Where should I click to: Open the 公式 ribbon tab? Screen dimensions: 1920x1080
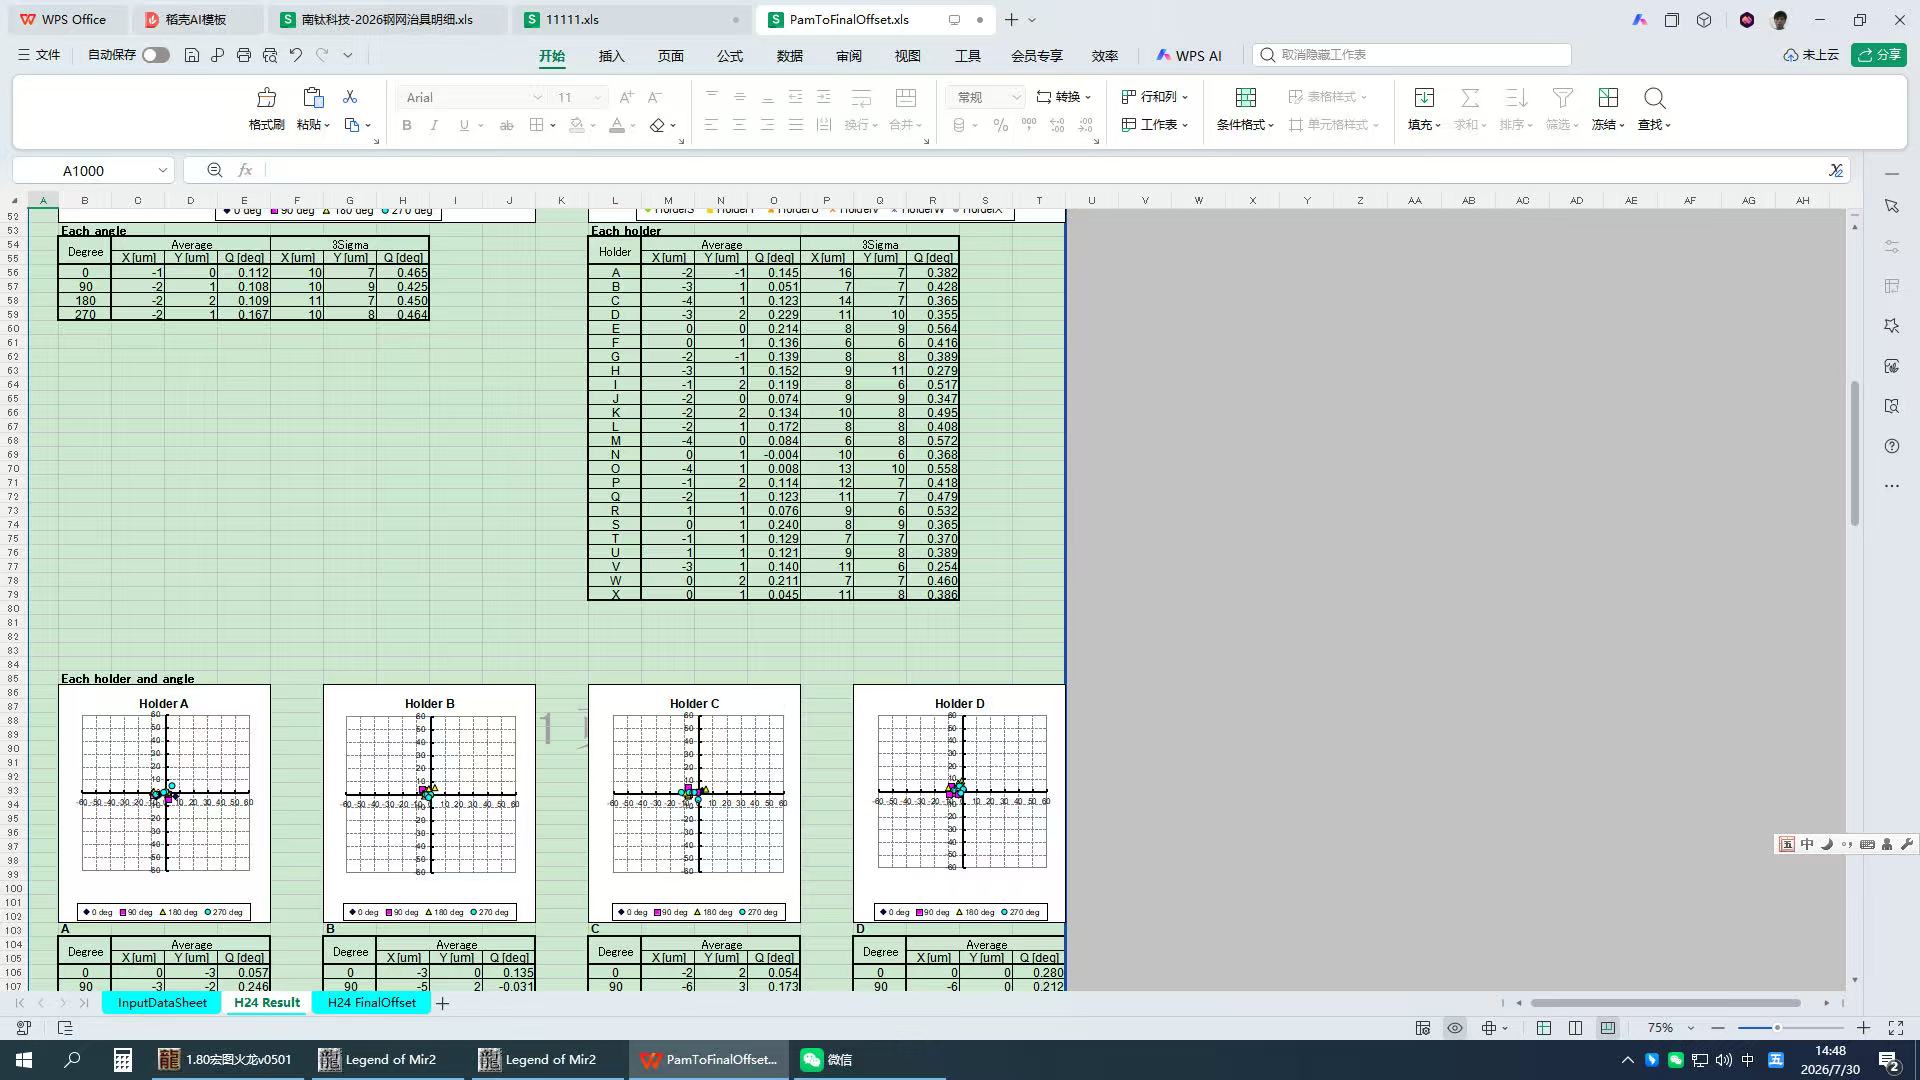[730, 56]
